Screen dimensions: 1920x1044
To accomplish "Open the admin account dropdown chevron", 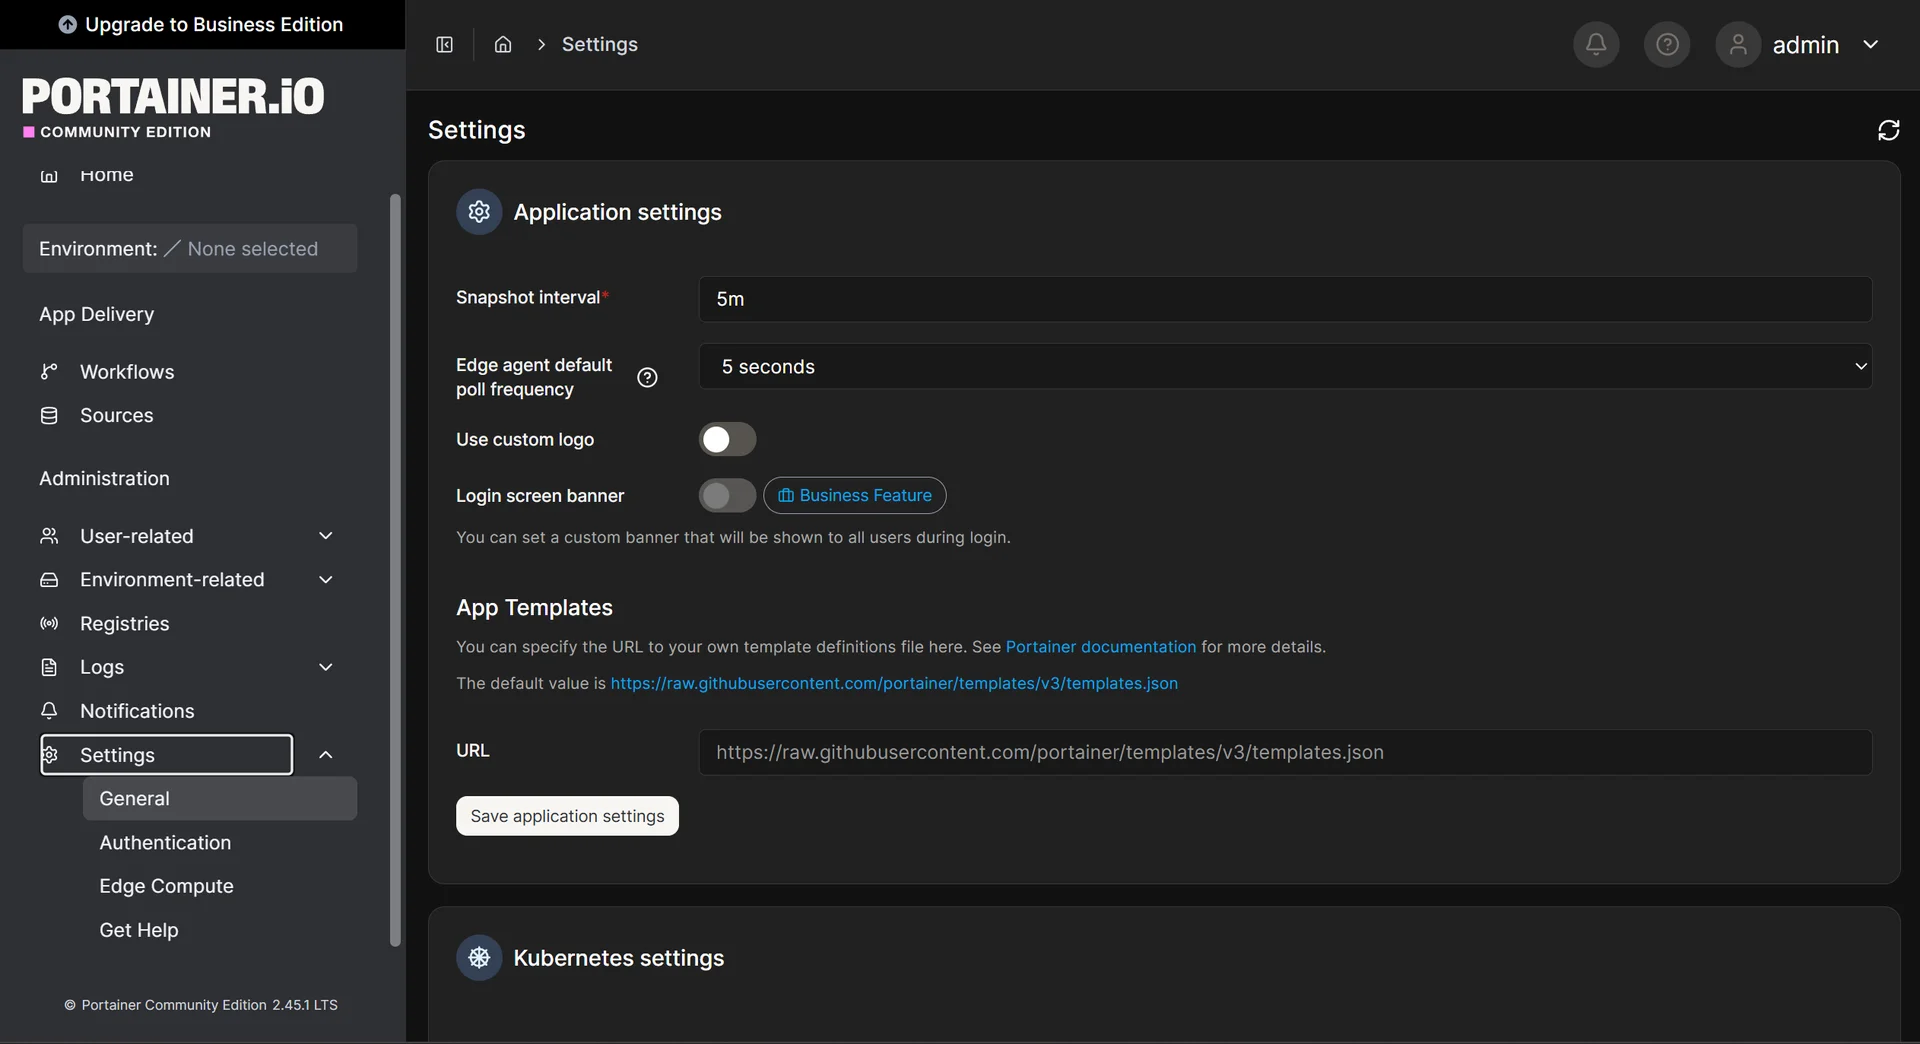I will pyautogui.click(x=1871, y=44).
